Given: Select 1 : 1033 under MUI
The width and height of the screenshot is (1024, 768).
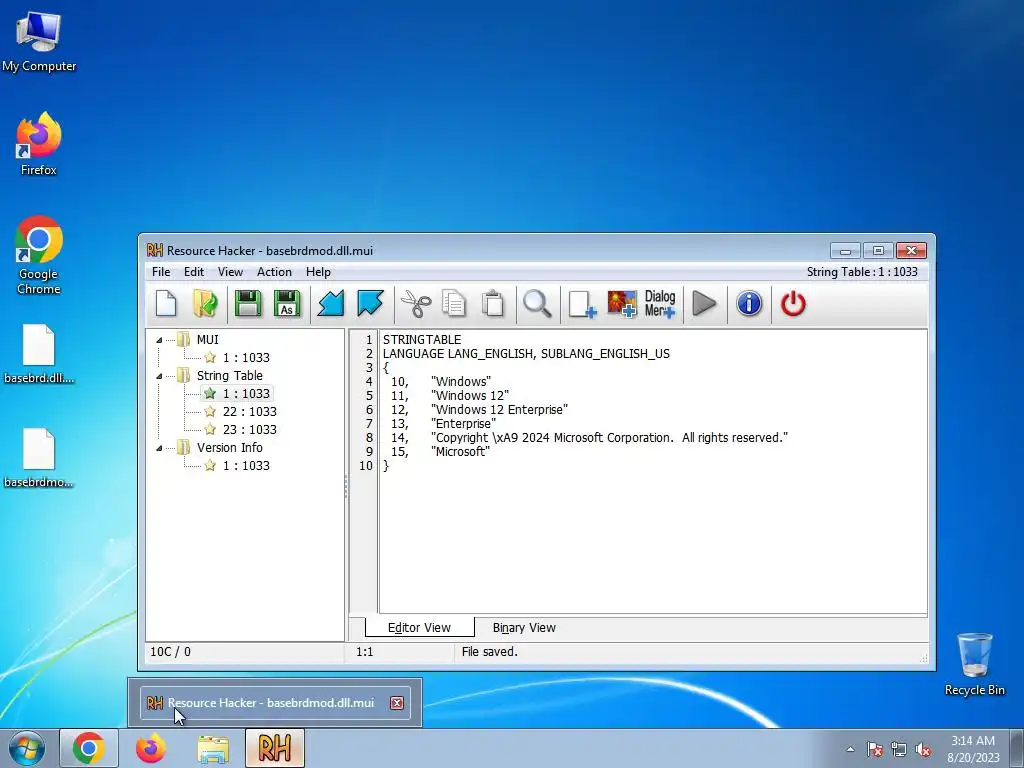Looking at the screenshot, I should click(246, 357).
